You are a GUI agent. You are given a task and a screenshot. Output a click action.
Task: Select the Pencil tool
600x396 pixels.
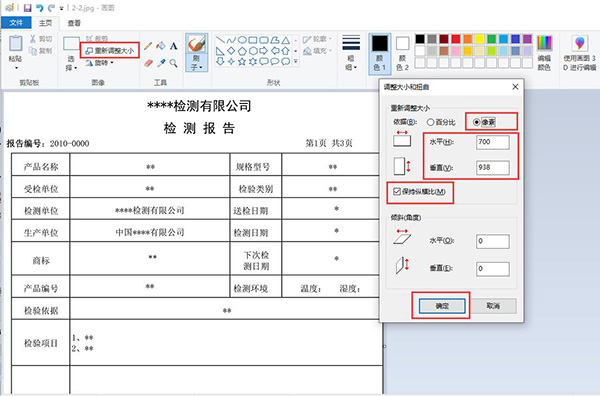pyautogui.click(x=148, y=46)
